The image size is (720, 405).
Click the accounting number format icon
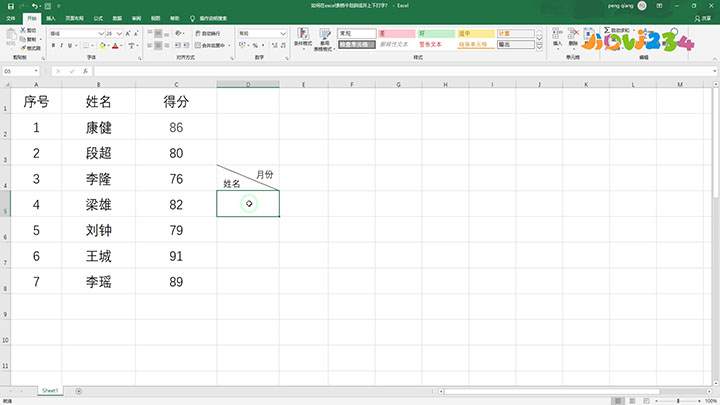[242, 45]
